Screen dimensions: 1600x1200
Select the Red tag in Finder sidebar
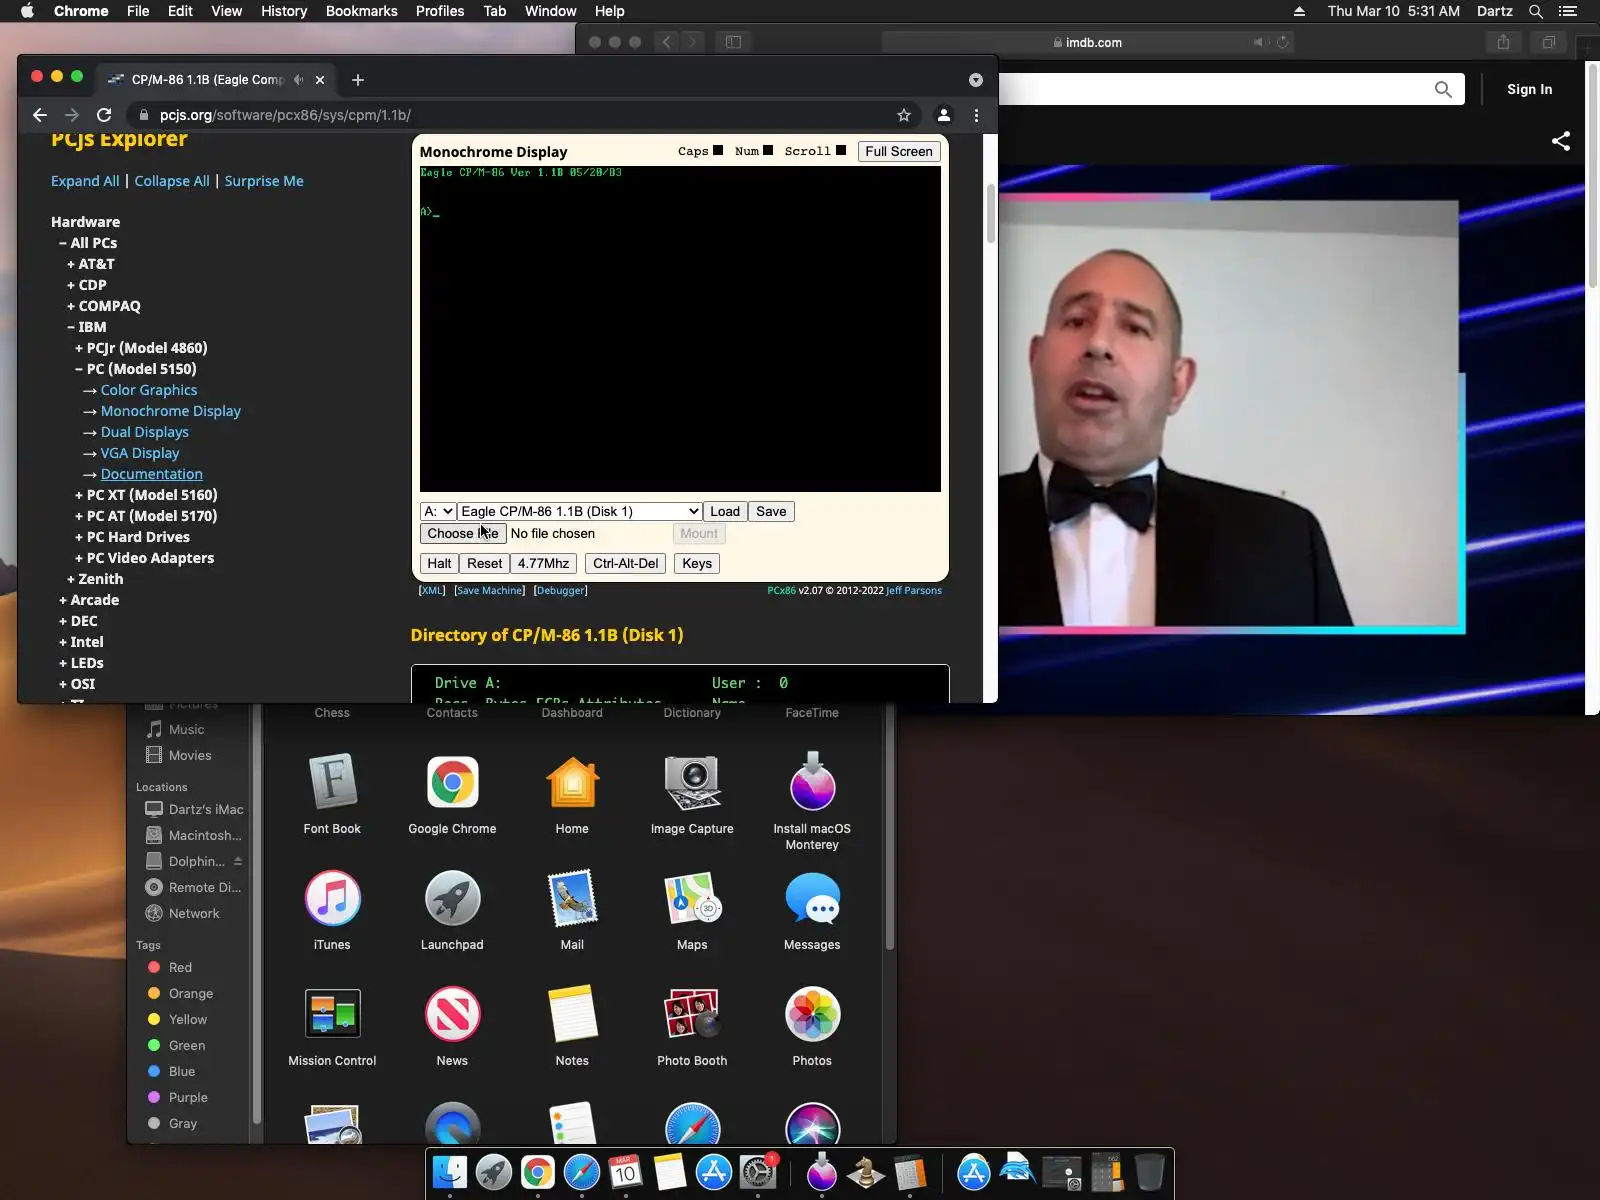(x=180, y=967)
